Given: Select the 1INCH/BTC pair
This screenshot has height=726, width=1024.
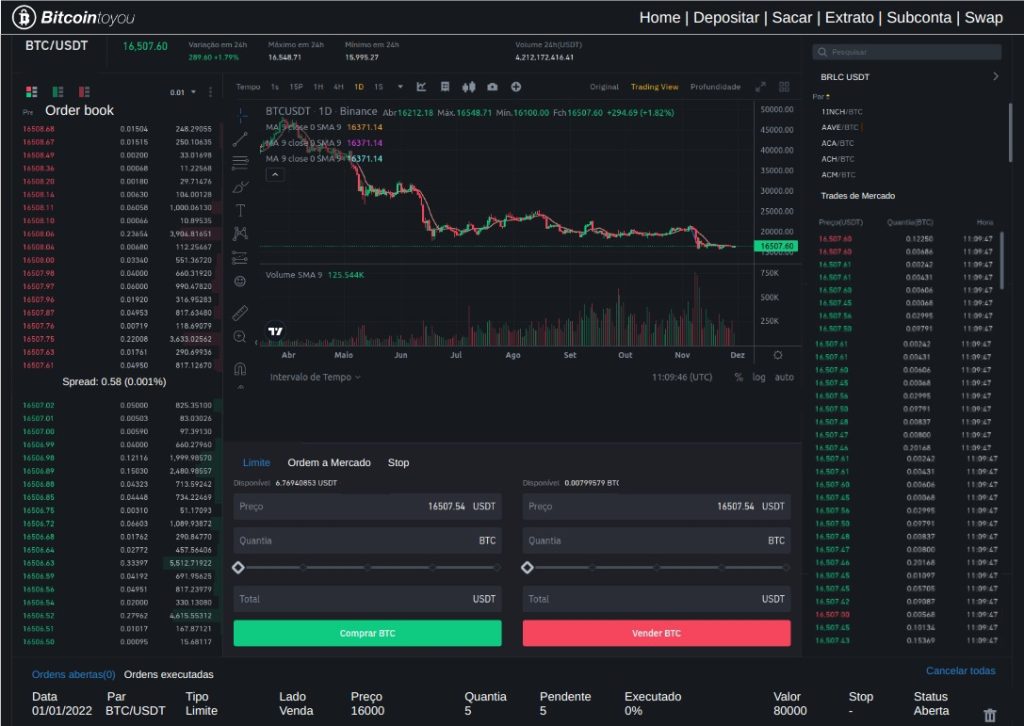Looking at the screenshot, I should (842, 112).
